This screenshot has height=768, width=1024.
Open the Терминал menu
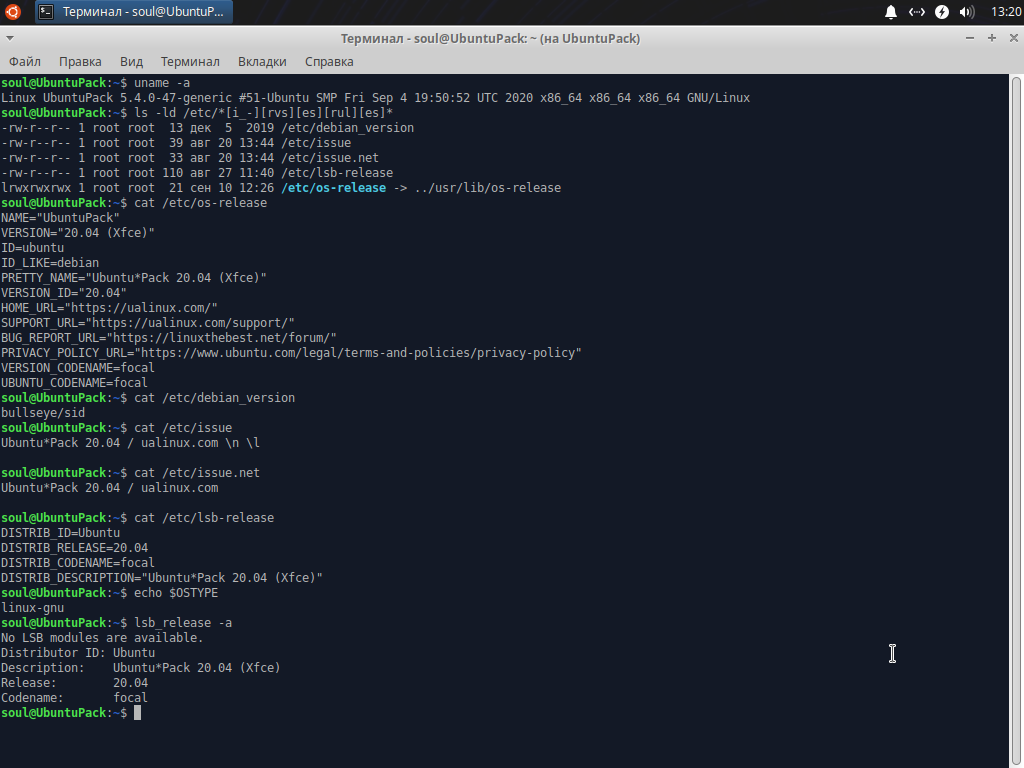pos(190,61)
